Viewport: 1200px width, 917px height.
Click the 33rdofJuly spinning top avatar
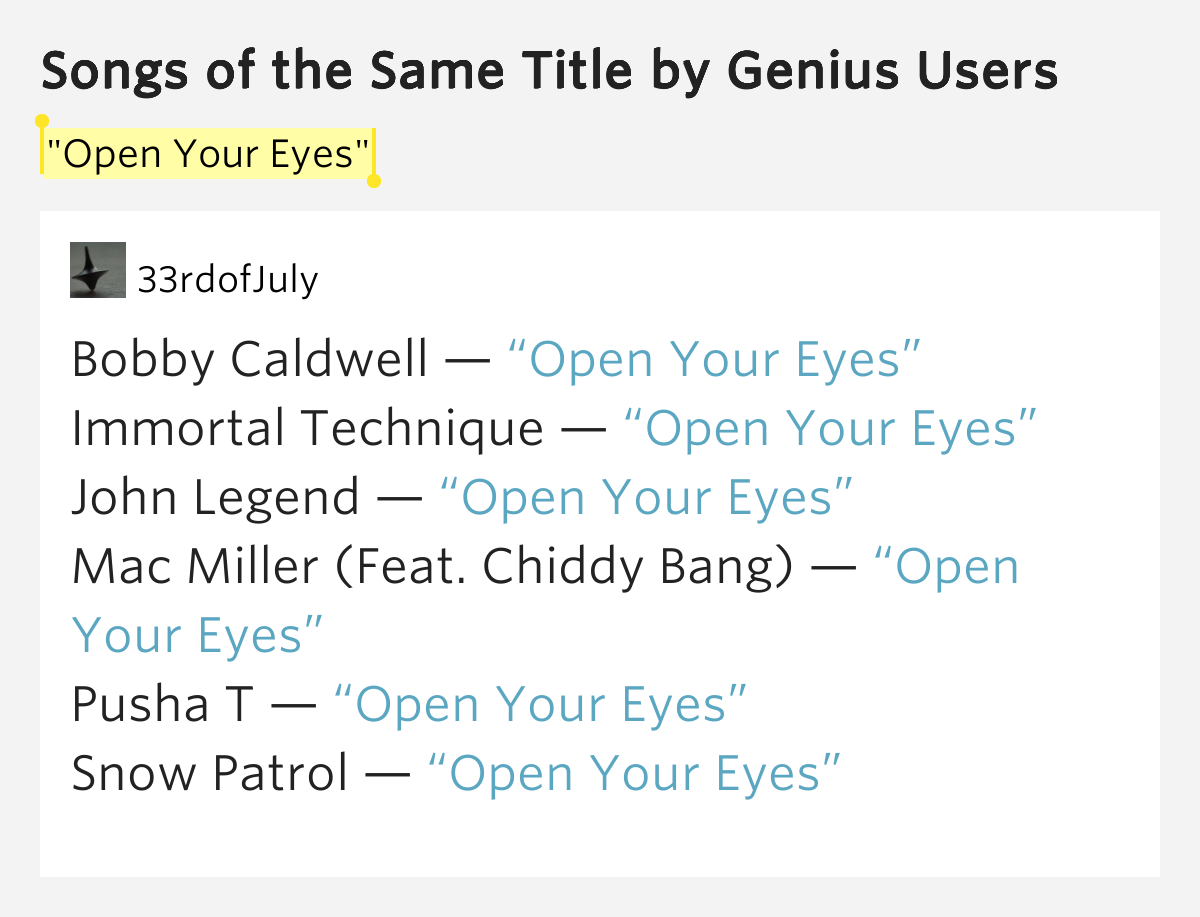98,270
